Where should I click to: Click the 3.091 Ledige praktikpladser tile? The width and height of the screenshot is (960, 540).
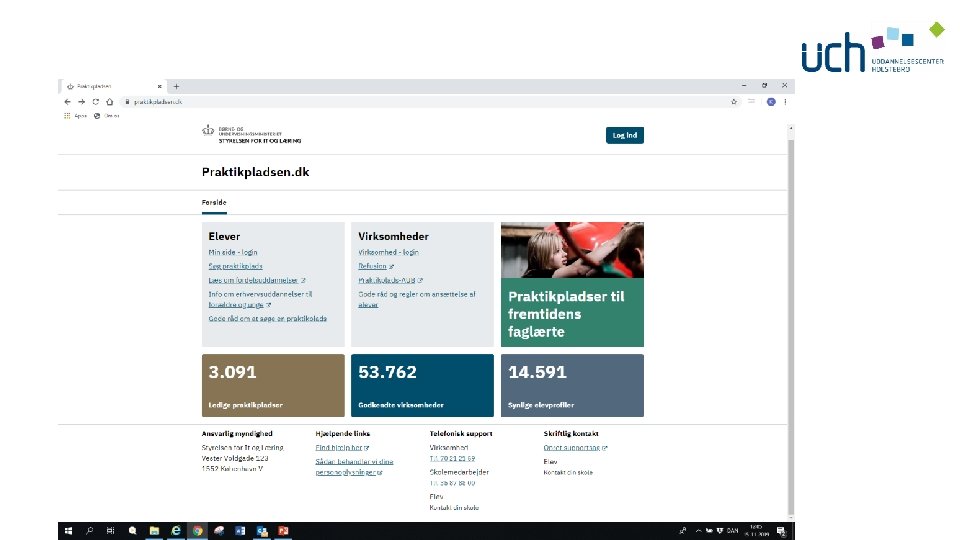click(273, 385)
